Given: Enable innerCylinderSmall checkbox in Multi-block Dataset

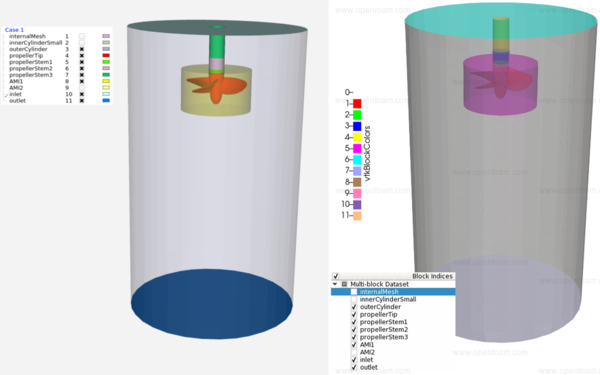Looking at the screenshot, I should (x=354, y=300).
